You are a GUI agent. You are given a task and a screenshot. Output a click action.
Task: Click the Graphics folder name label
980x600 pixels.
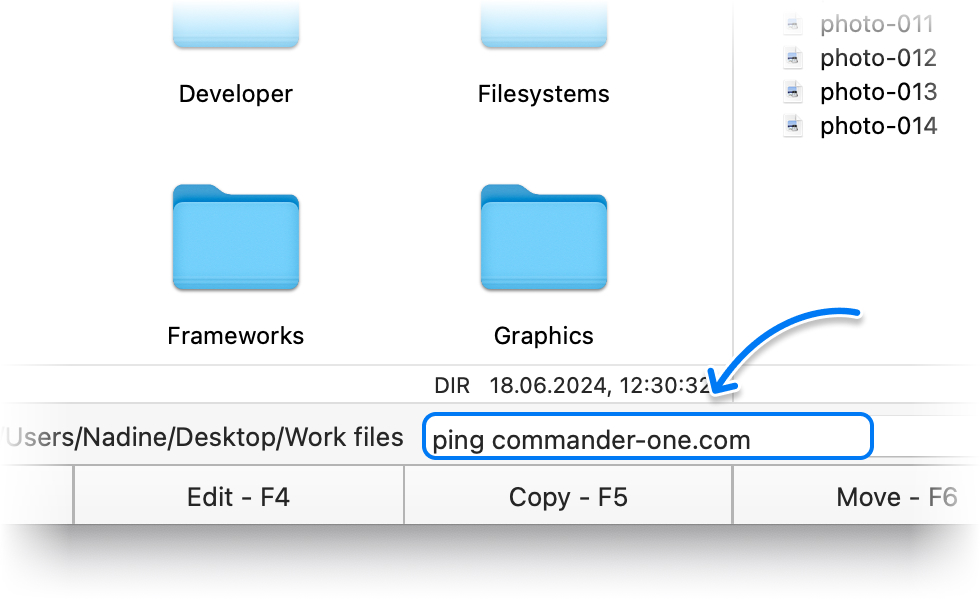[543, 336]
